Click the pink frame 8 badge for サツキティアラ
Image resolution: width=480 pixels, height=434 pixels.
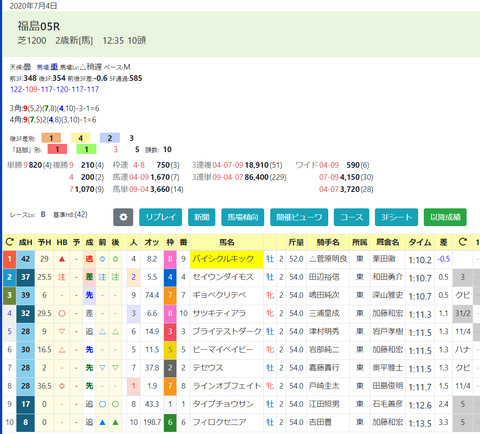(x=170, y=313)
